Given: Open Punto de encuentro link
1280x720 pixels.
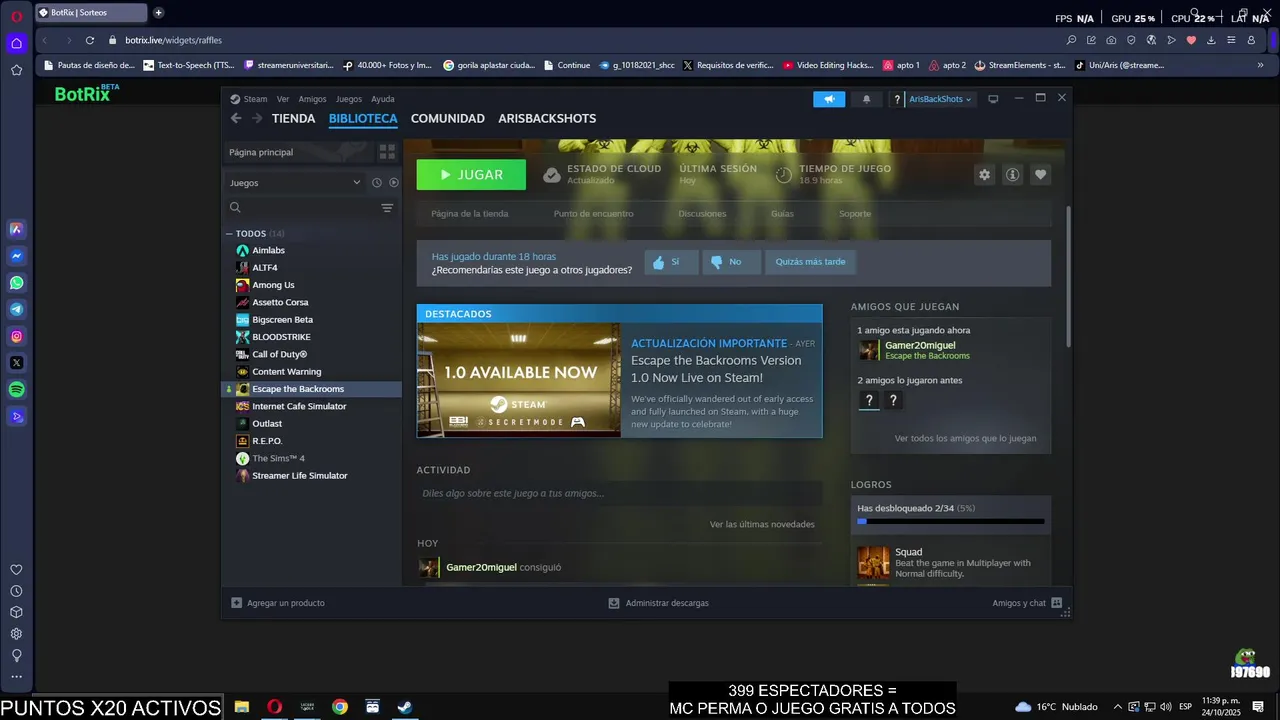Looking at the screenshot, I should click(x=593, y=214).
